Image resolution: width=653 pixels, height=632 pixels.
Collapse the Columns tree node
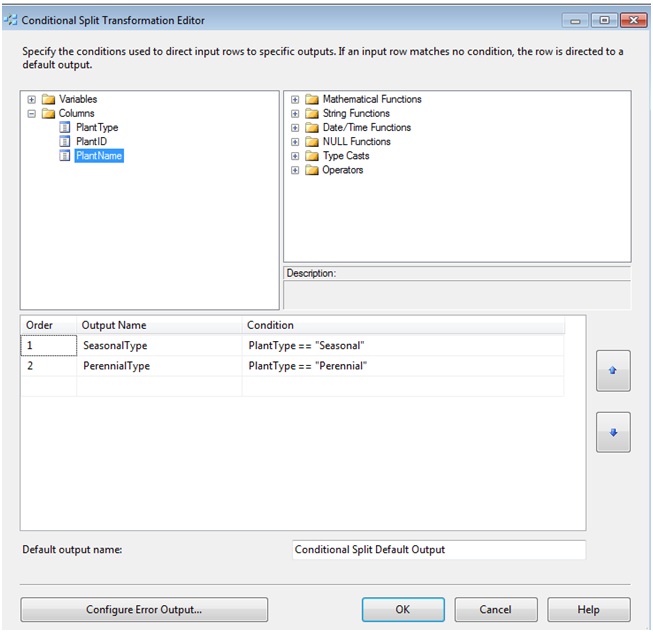click(32, 114)
